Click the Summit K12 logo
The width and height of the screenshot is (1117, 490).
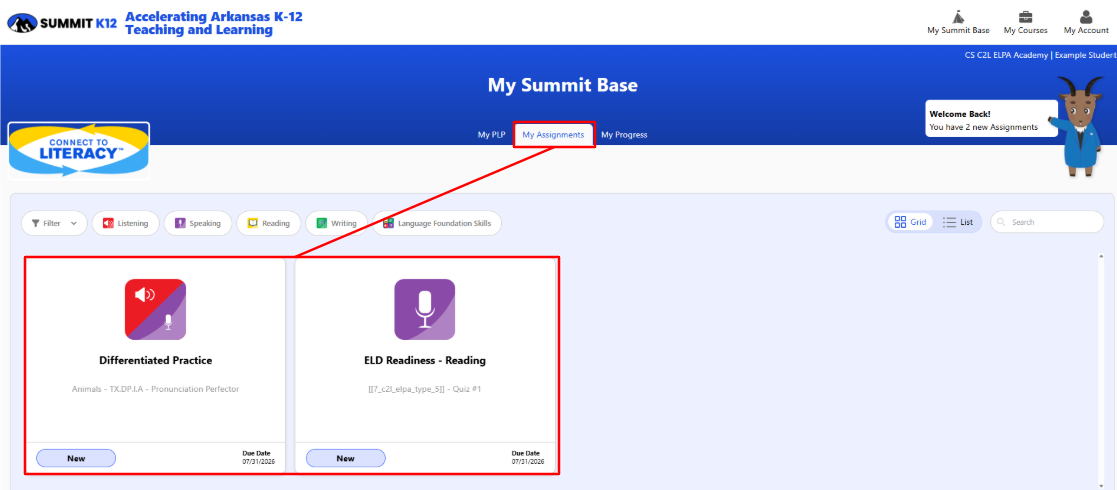click(x=63, y=22)
